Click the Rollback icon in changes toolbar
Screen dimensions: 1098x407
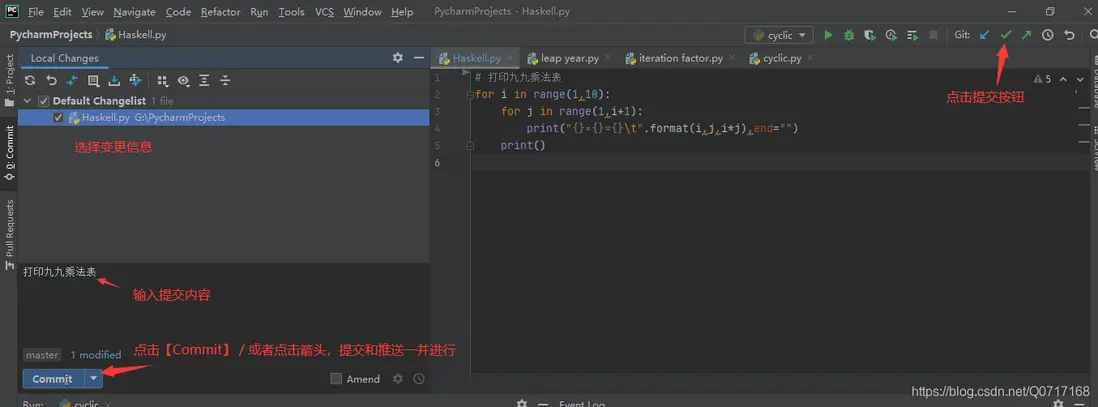pos(51,81)
